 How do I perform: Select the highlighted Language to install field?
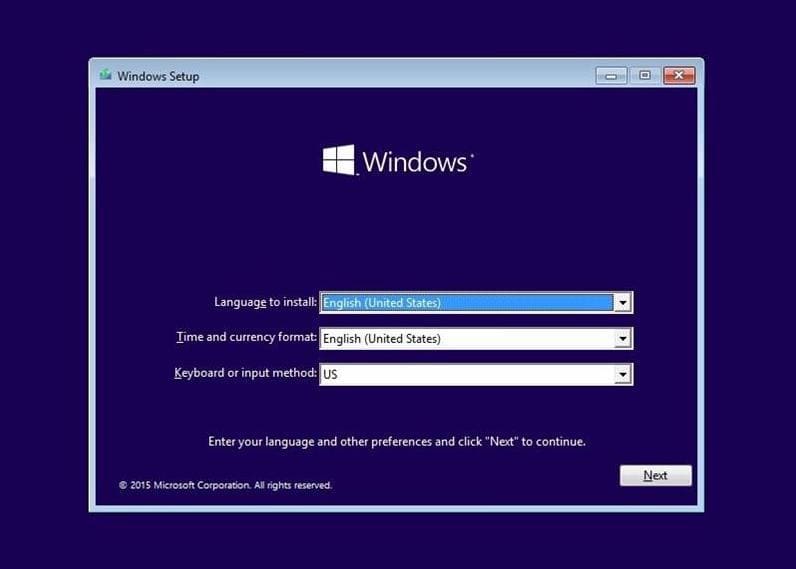click(x=466, y=303)
